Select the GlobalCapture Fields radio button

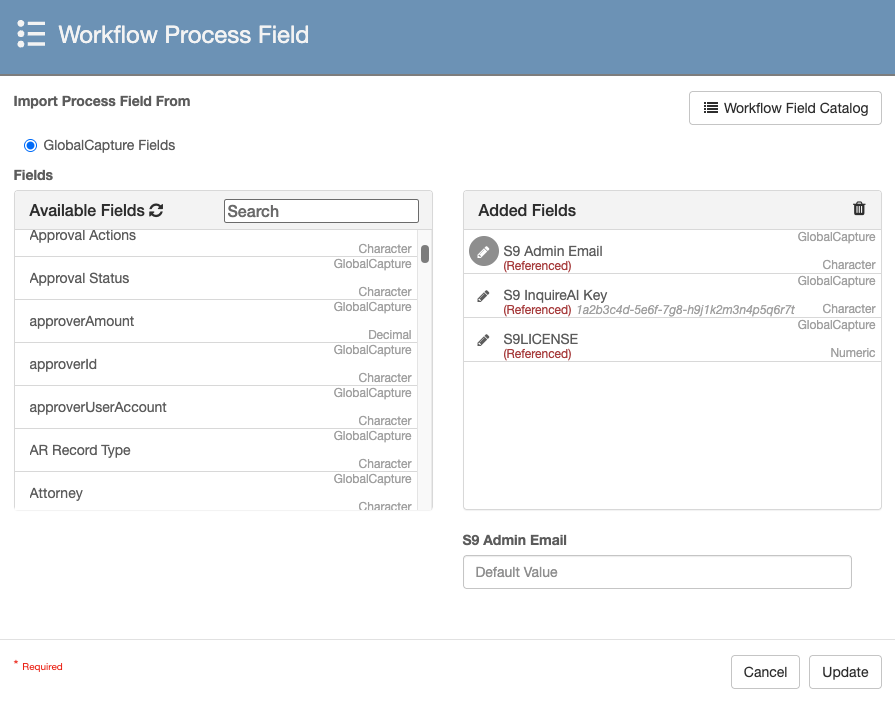[30, 146]
